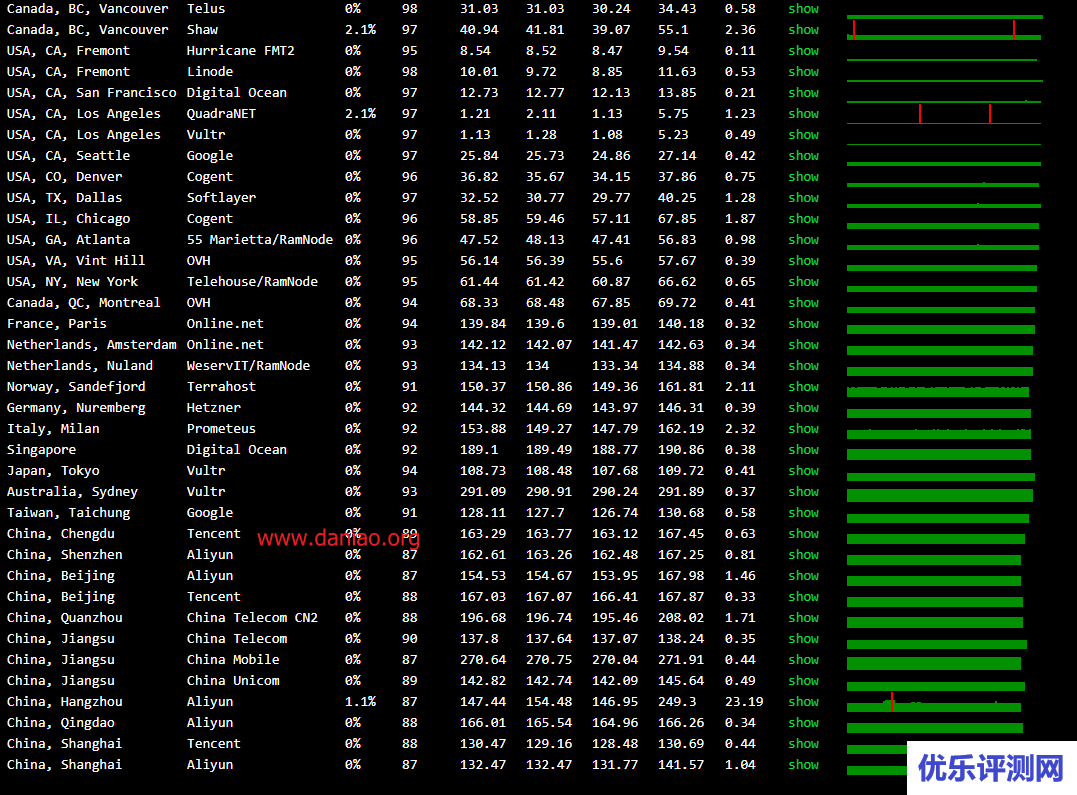Select the 249.3 worst latency value
Viewport: 1077px width, 795px height.
(677, 702)
